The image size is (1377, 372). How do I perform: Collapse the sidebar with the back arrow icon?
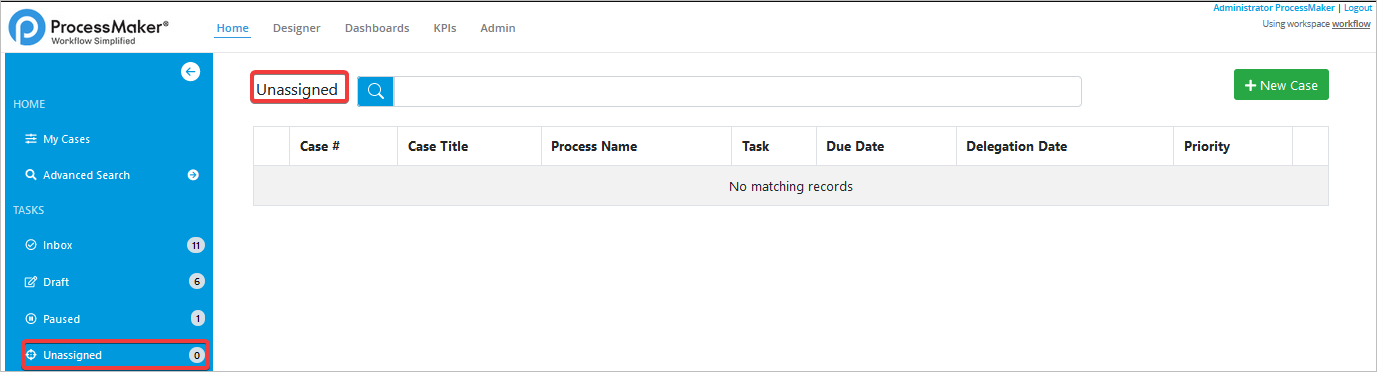coord(190,71)
